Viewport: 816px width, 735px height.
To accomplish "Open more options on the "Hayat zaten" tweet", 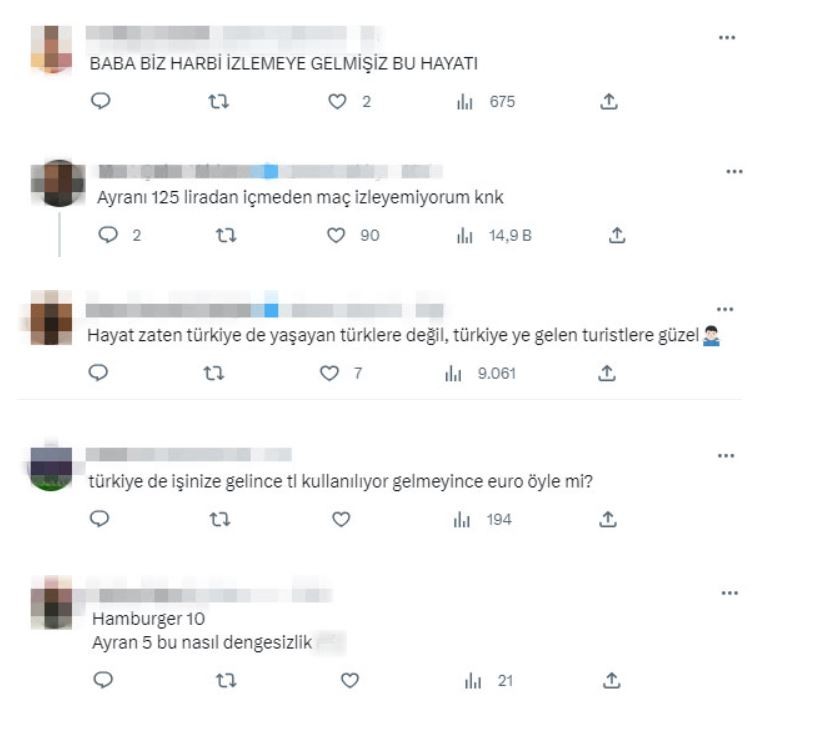I will click(x=724, y=309).
